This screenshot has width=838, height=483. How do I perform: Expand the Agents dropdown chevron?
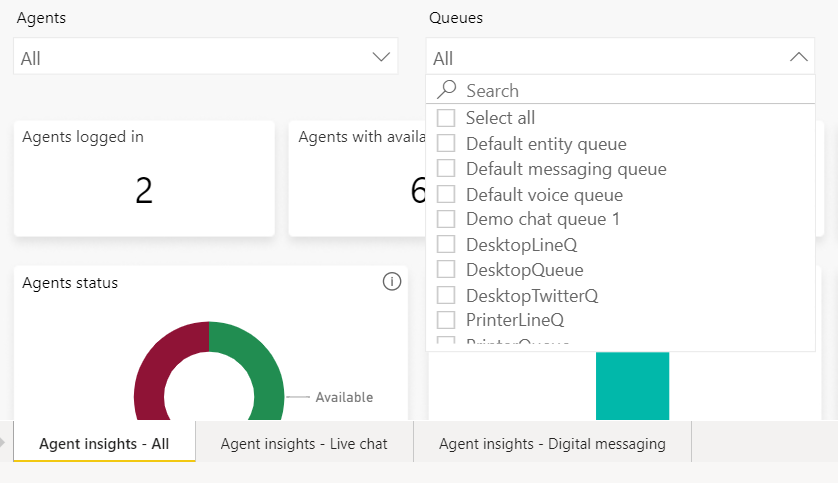[381, 57]
